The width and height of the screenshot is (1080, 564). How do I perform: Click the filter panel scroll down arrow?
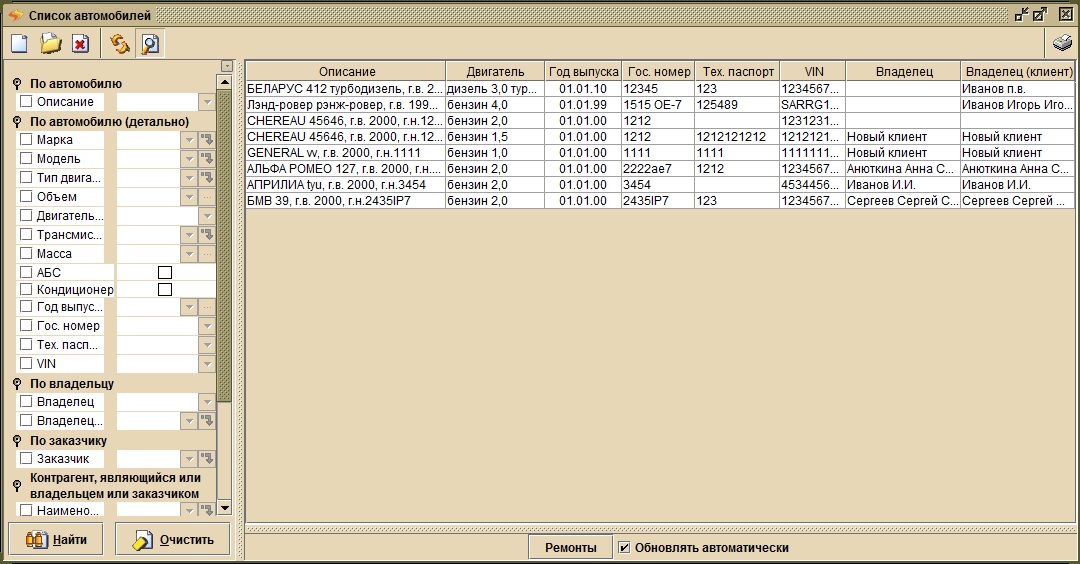[224, 509]
